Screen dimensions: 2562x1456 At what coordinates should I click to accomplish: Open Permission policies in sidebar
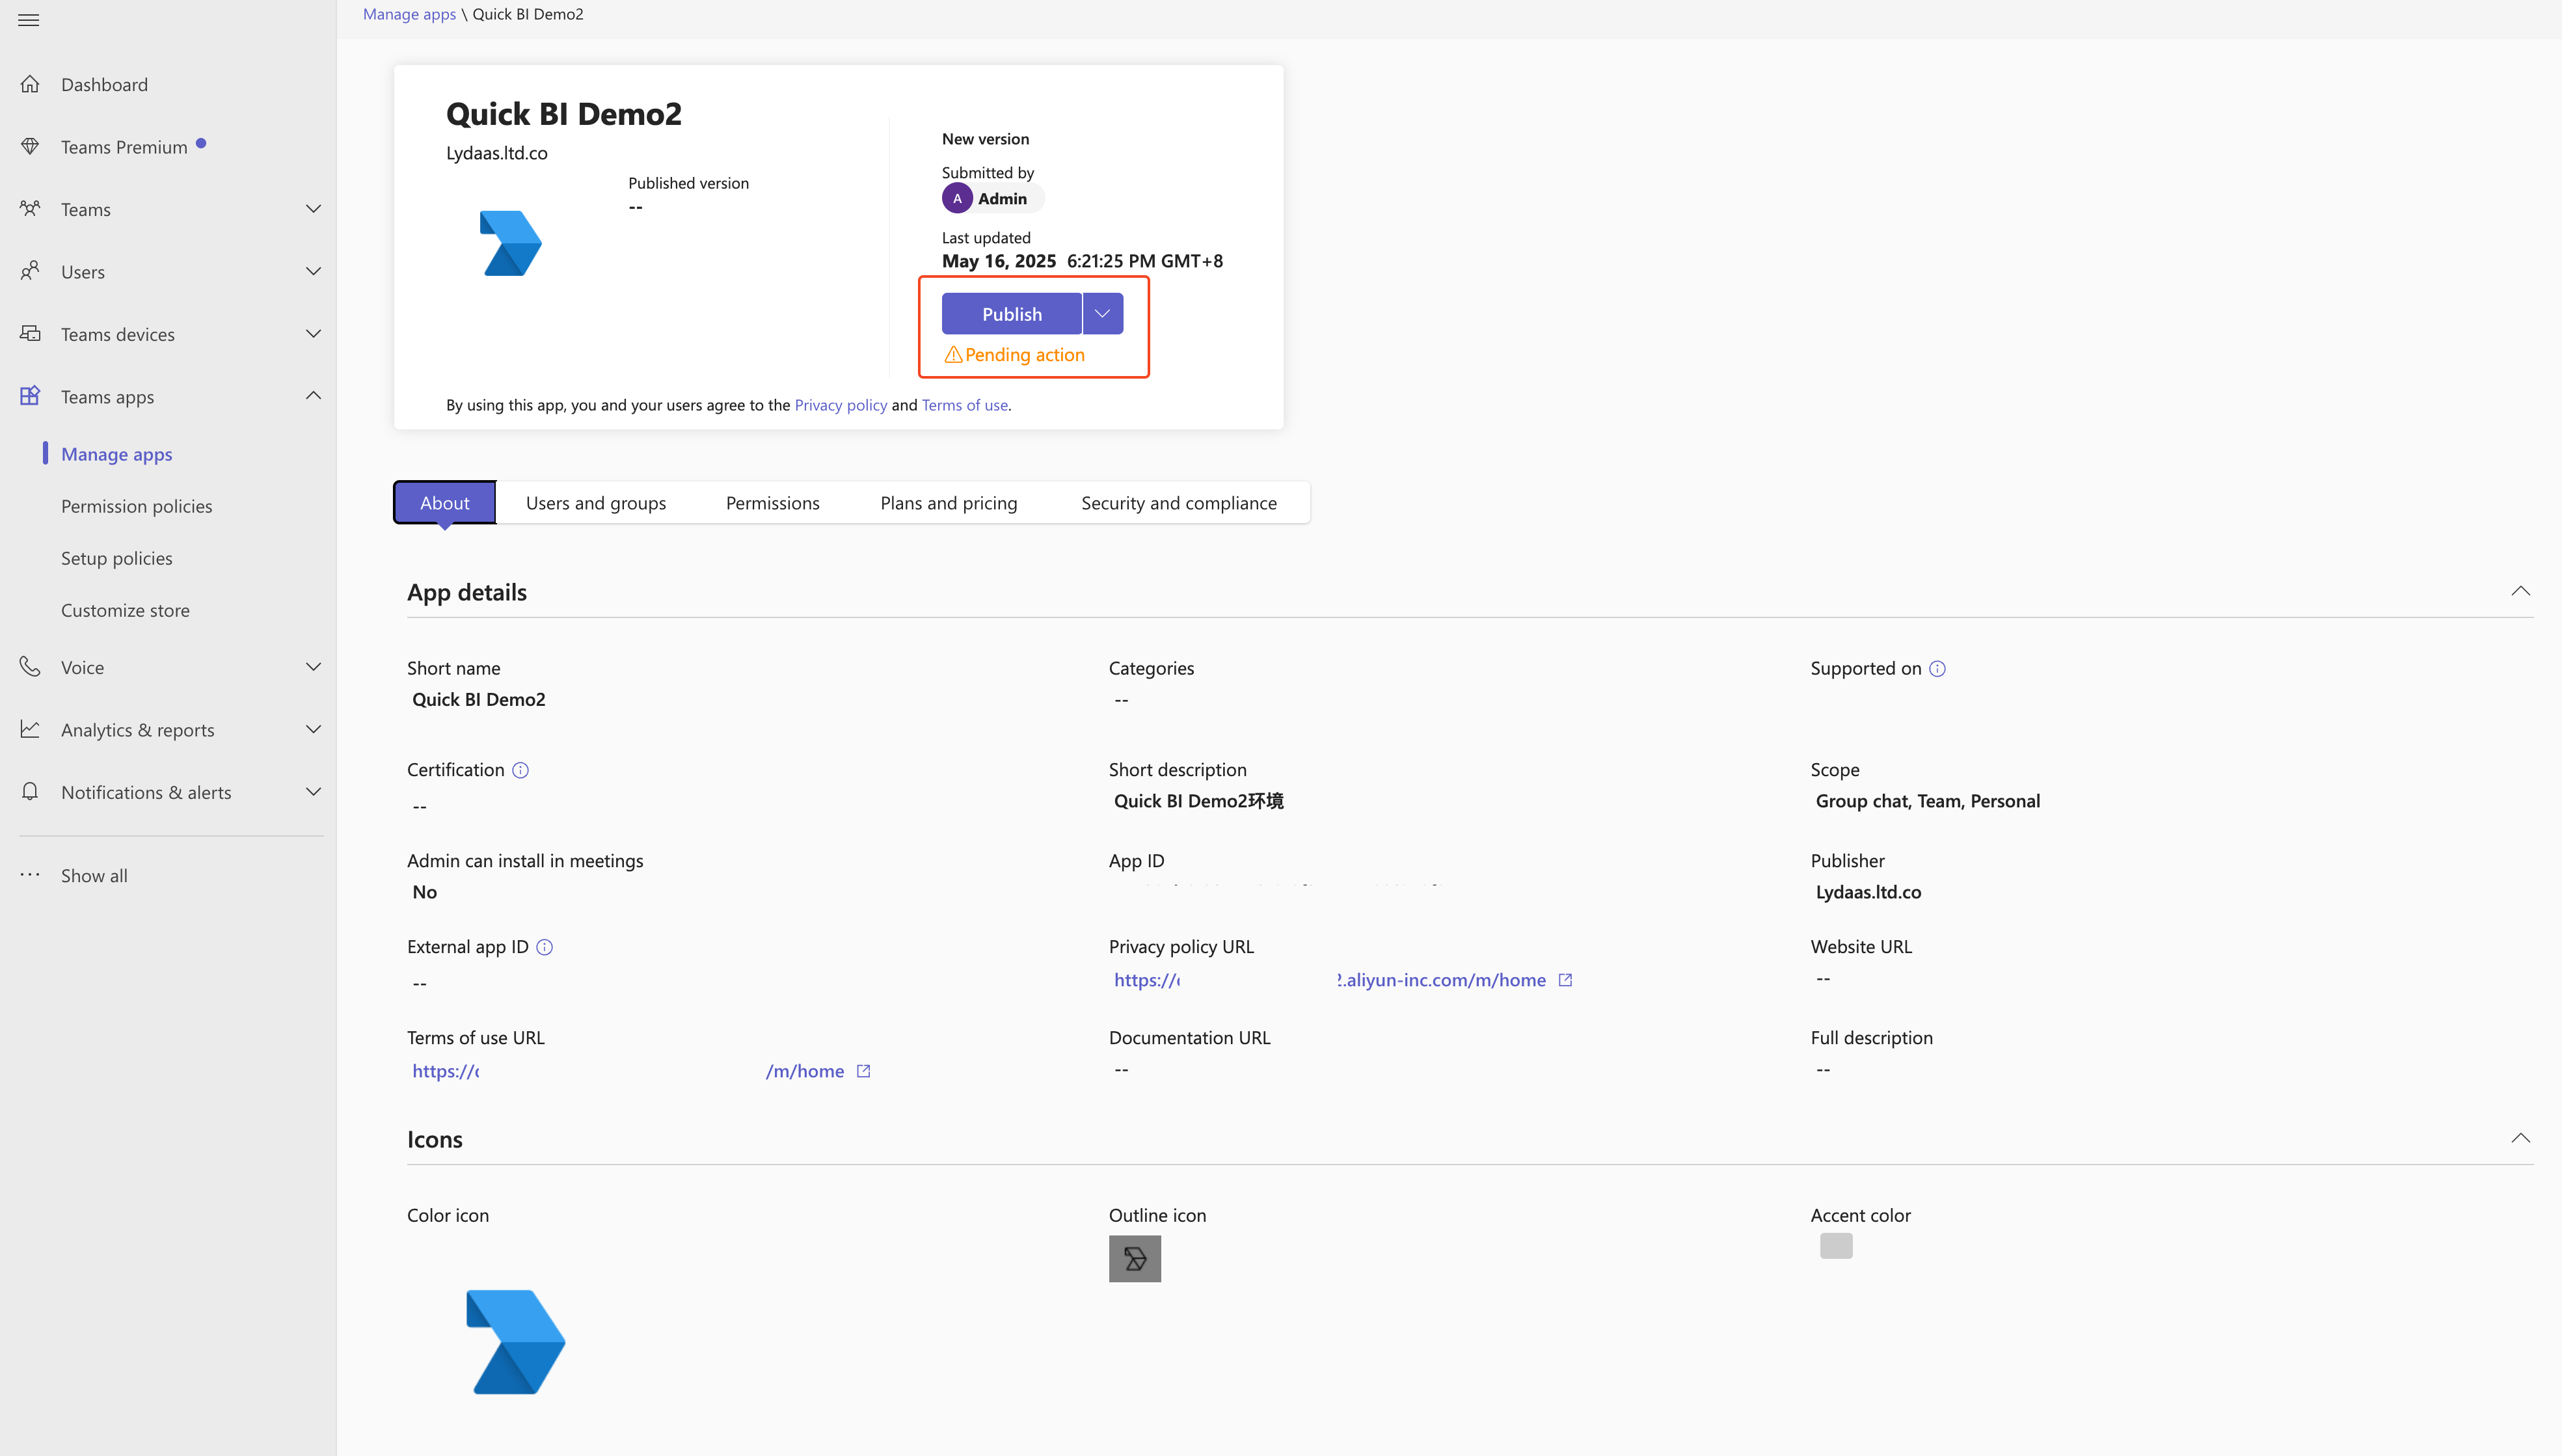[137, 506]
